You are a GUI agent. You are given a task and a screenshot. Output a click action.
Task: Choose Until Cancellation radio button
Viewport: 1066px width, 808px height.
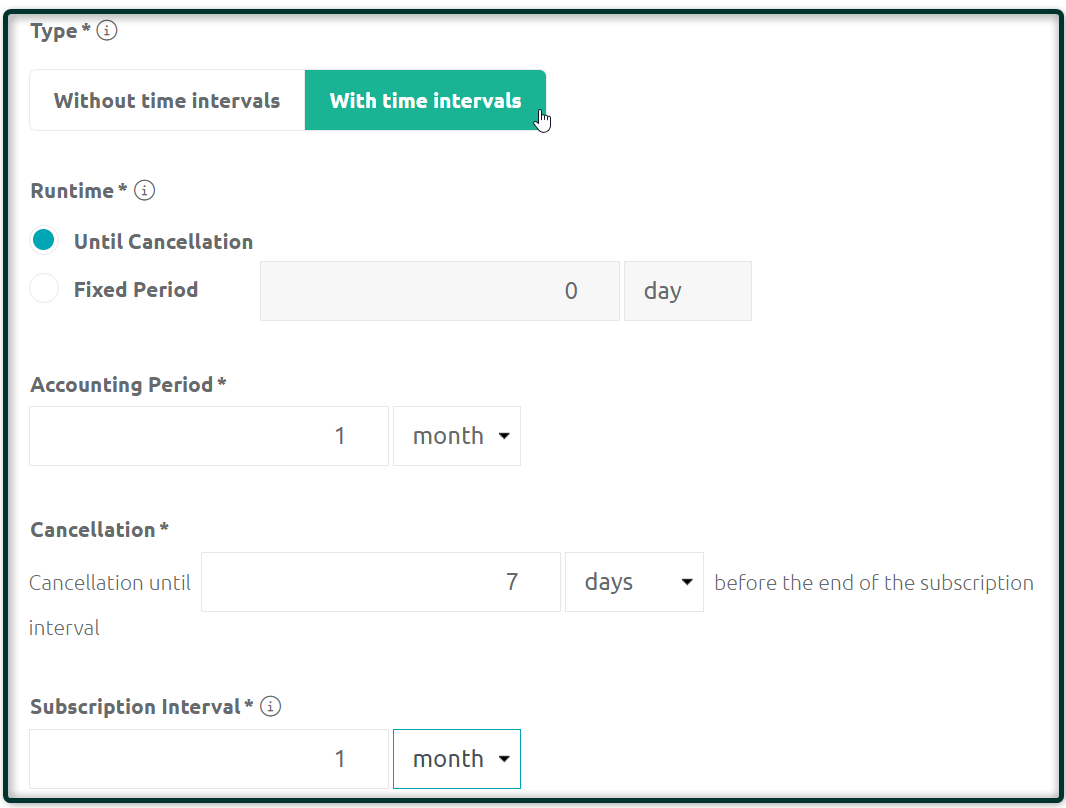44,241
